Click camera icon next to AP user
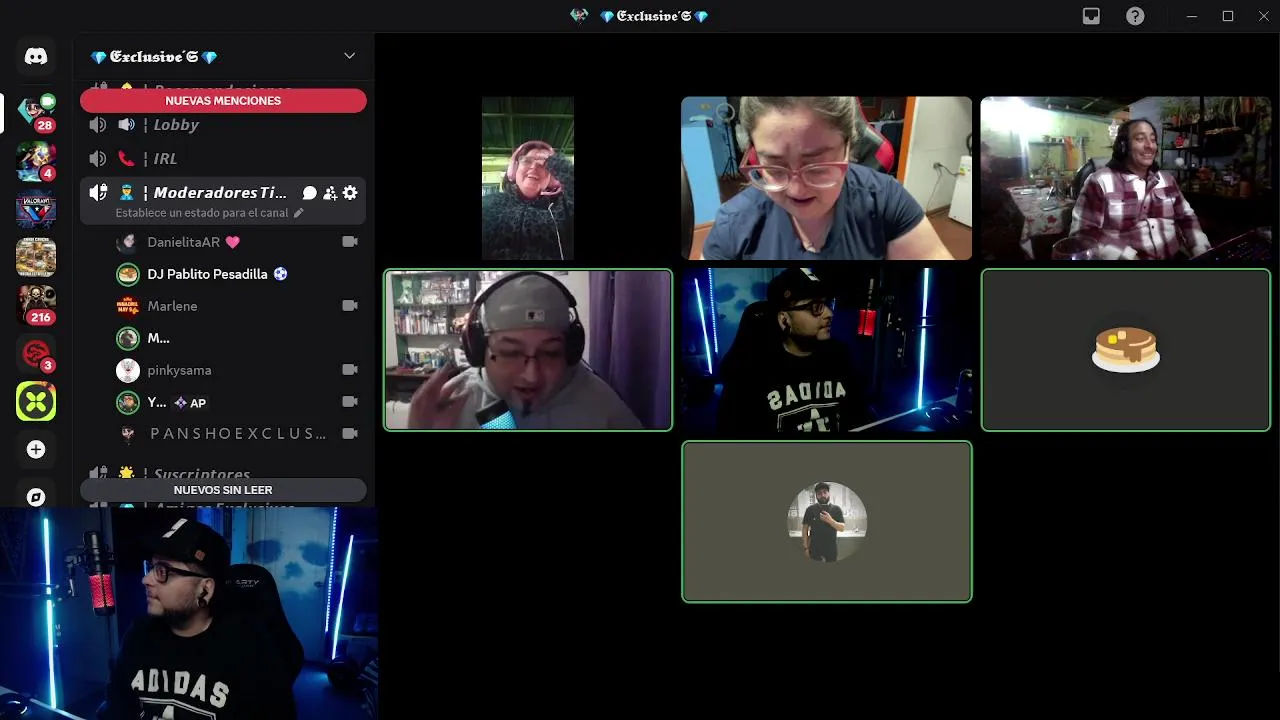 (350, 402)
